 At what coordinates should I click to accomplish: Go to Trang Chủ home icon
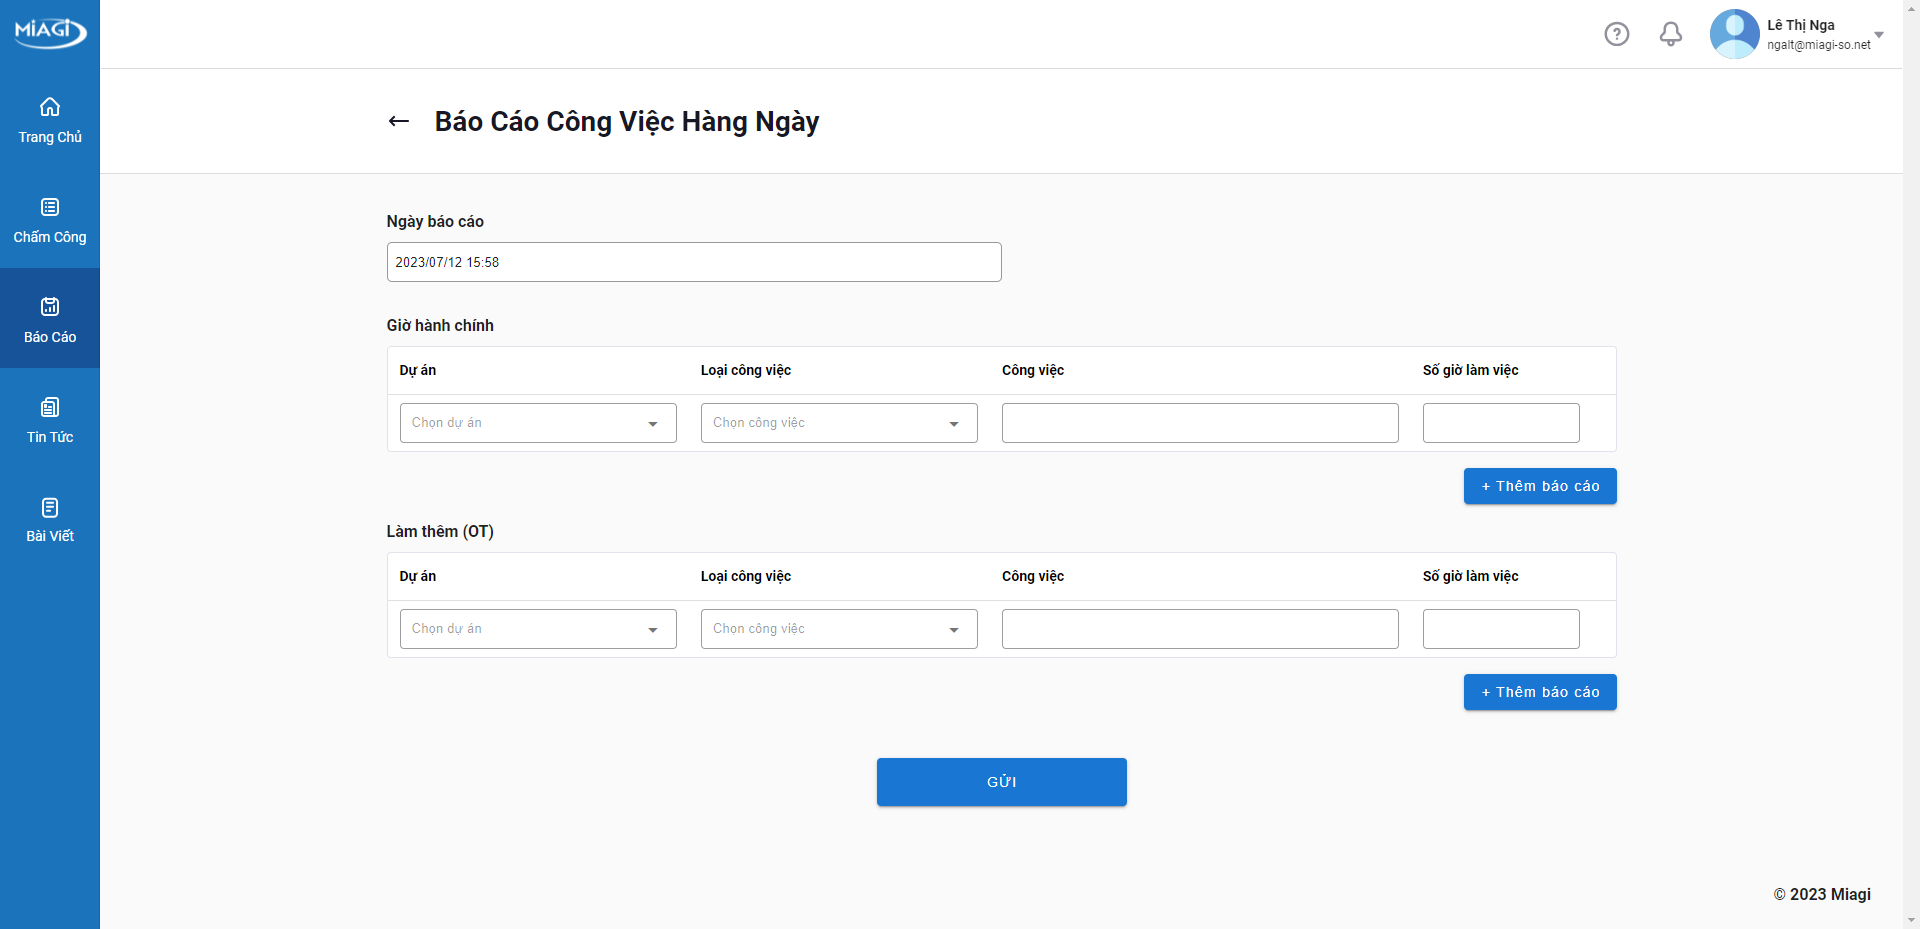tap(50, 108)
